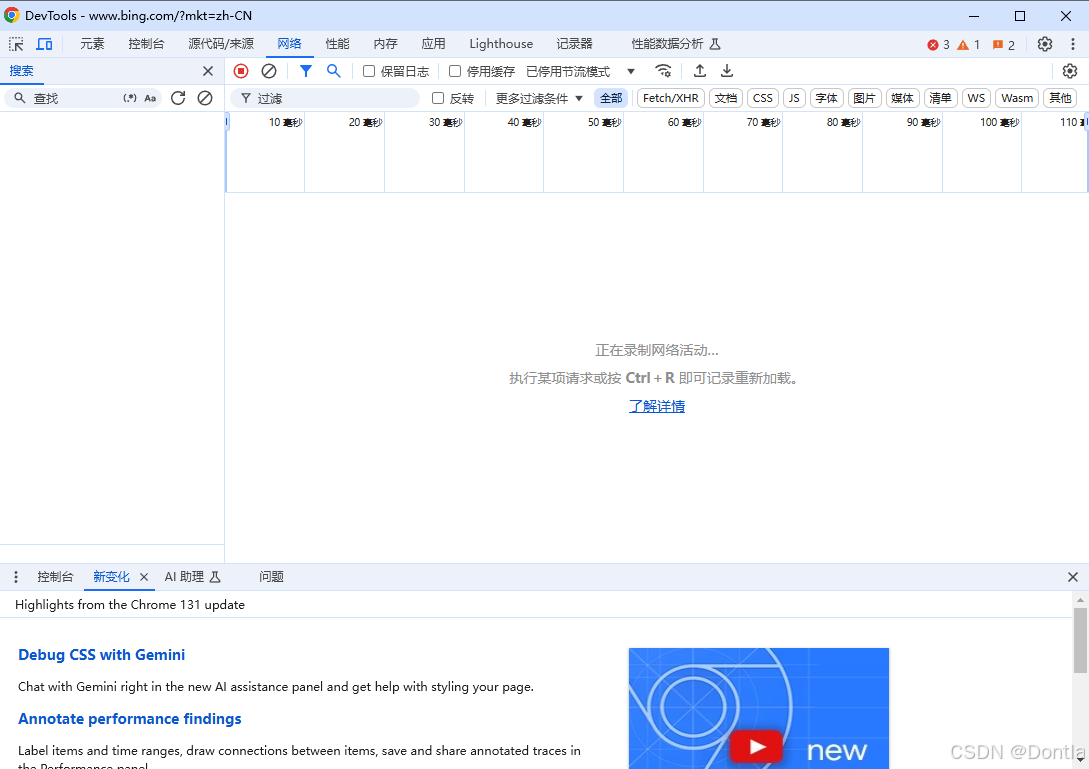The height and width of the screenshot is (769, 1089).
Task: Open 已停用节流模式 throttling dropdown
Action: pyautogui.click(x=581, y=71)
